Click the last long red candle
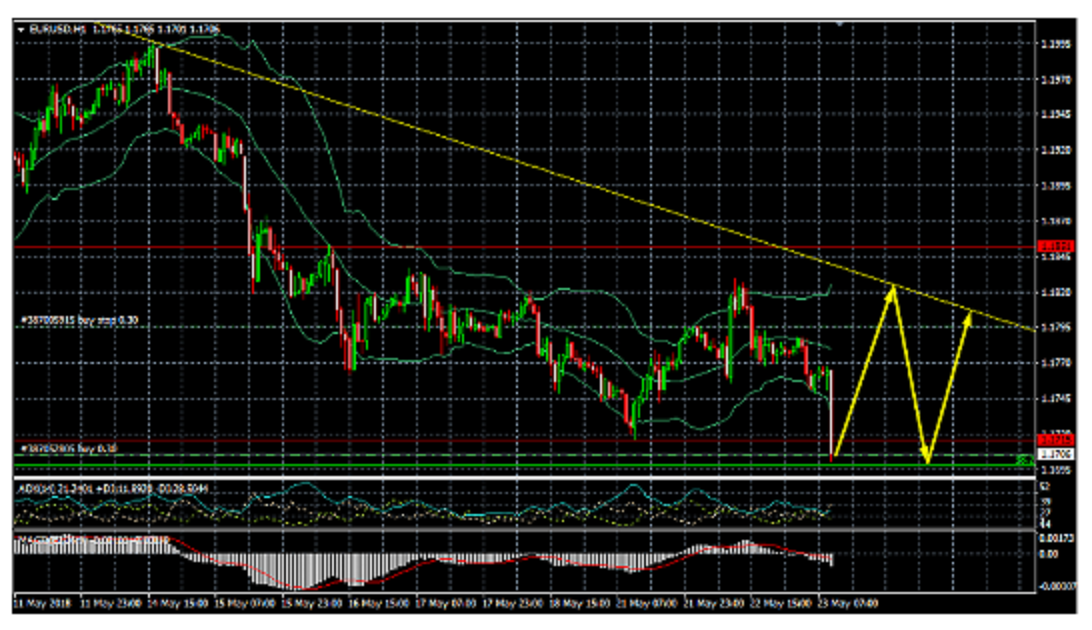Viewport: 1092px width, 630px height. [832, 412]
